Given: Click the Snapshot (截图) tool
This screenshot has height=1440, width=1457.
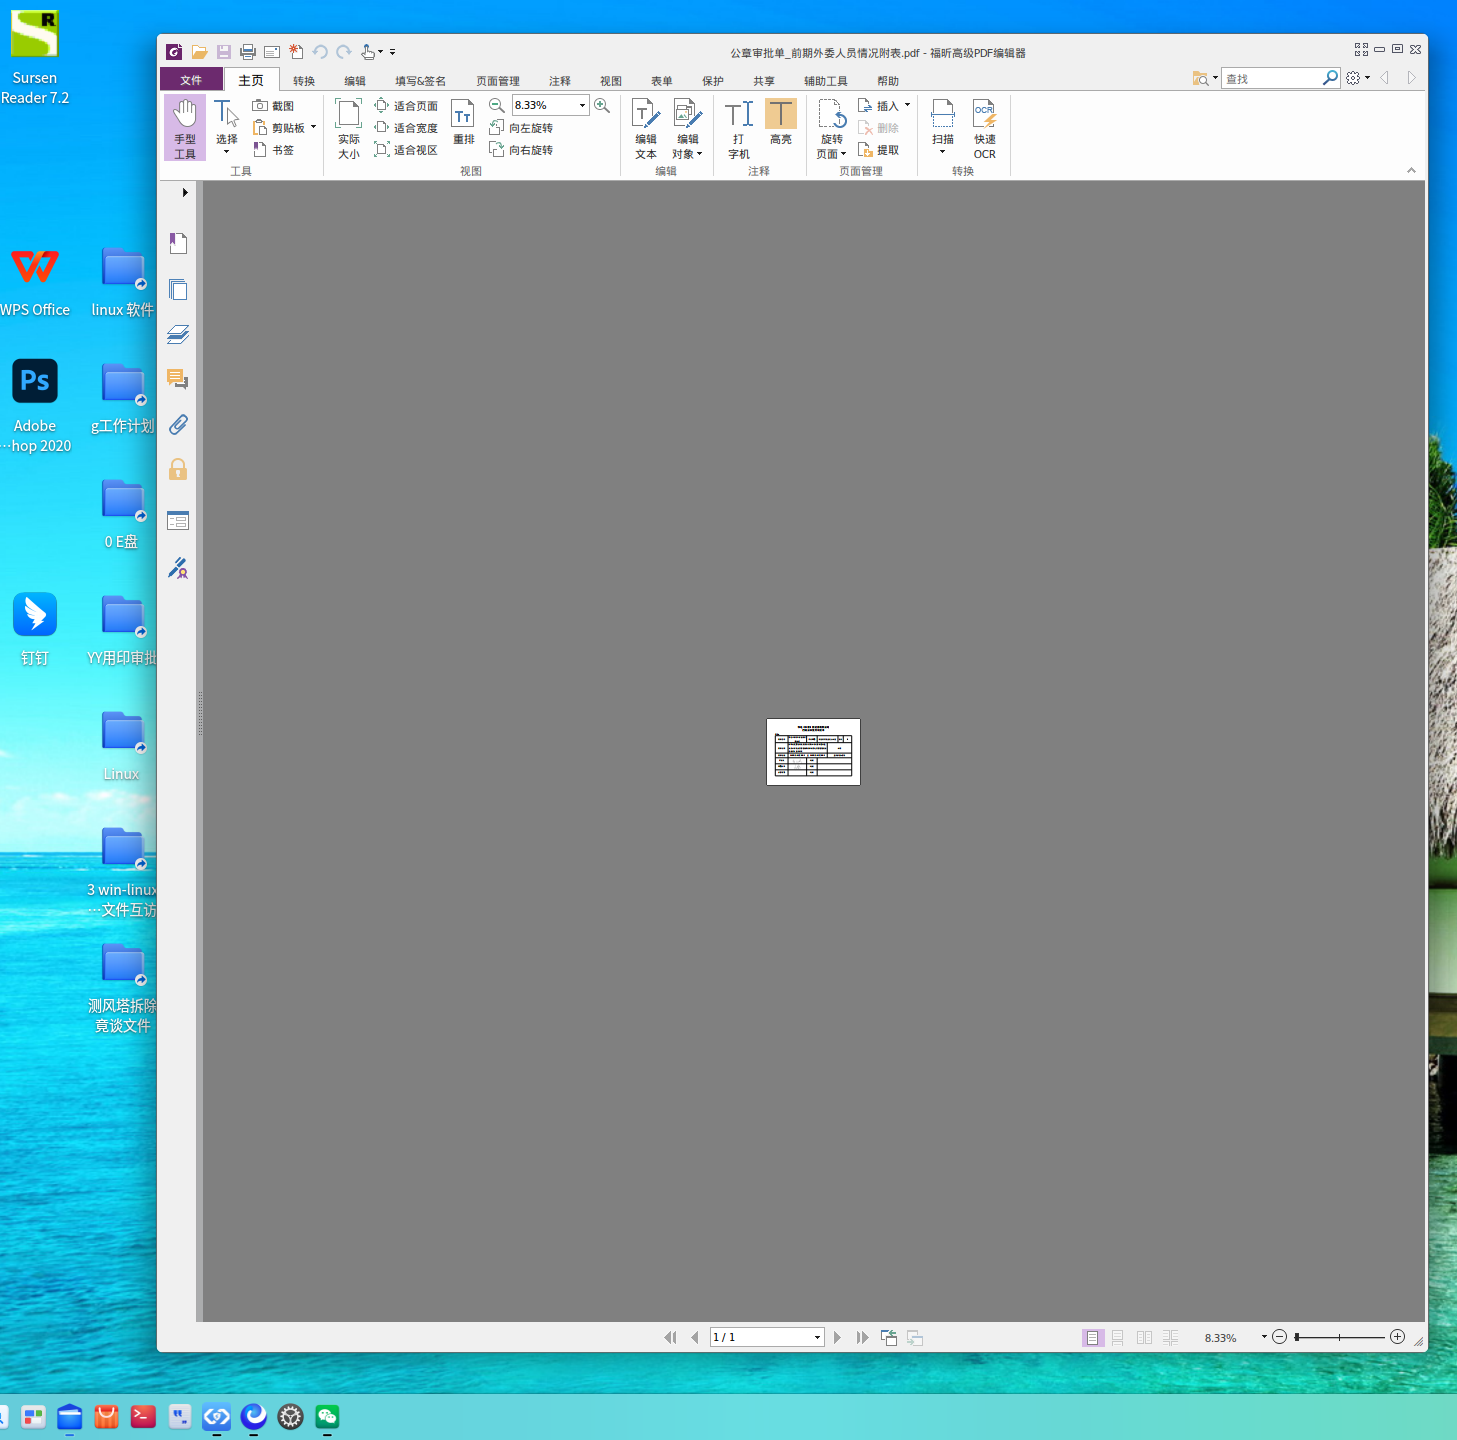Looking at the screenshot, I should click(x=274, y=106).
